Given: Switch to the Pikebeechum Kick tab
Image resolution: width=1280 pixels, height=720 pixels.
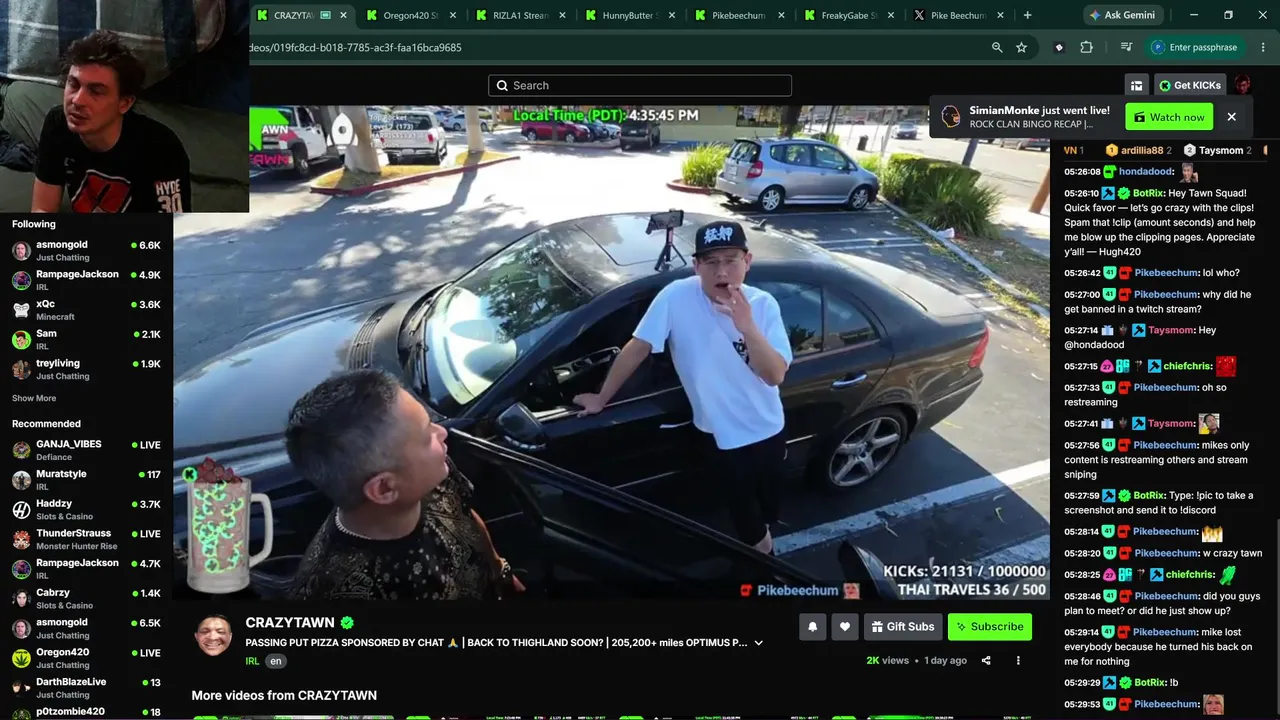Looking at the screenshot, I should point(738,15).
